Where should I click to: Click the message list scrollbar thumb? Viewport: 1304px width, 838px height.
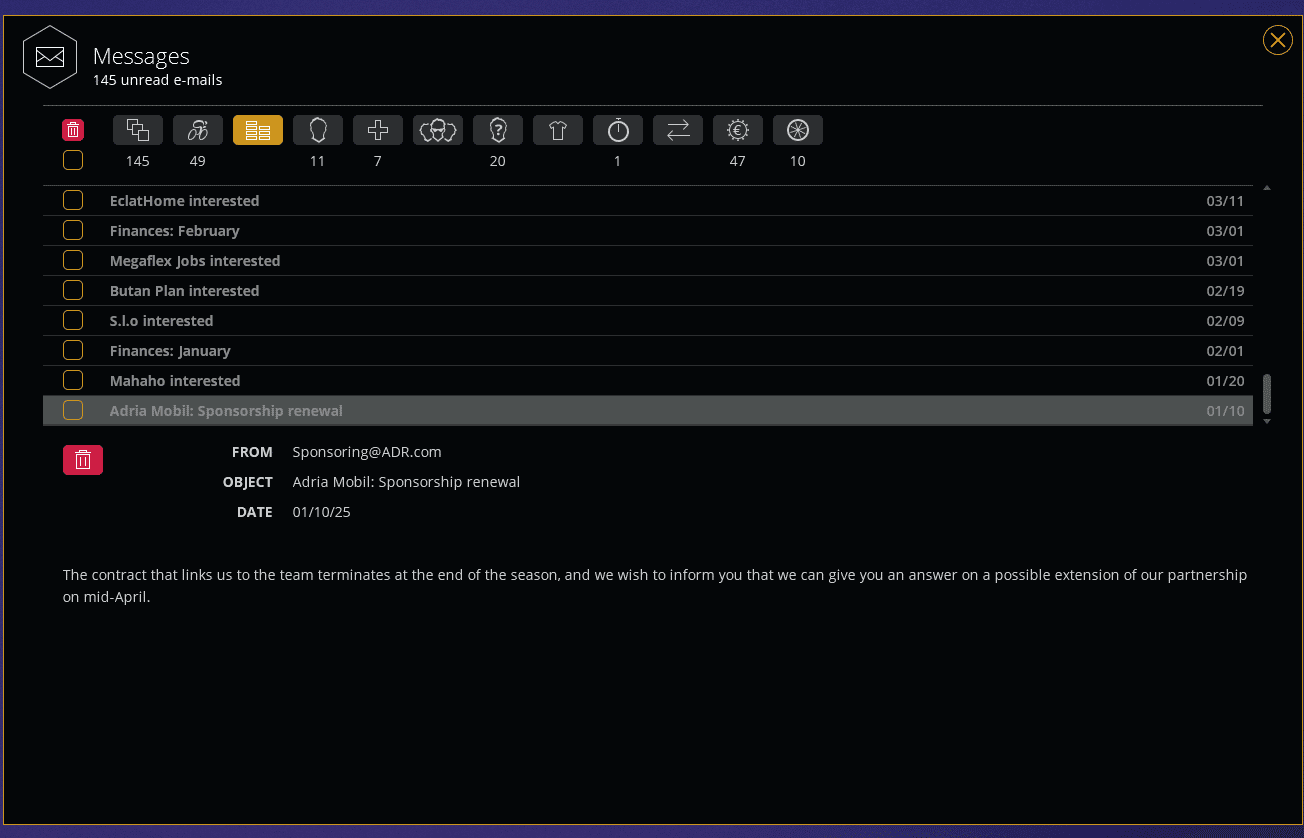(1267, 394)
